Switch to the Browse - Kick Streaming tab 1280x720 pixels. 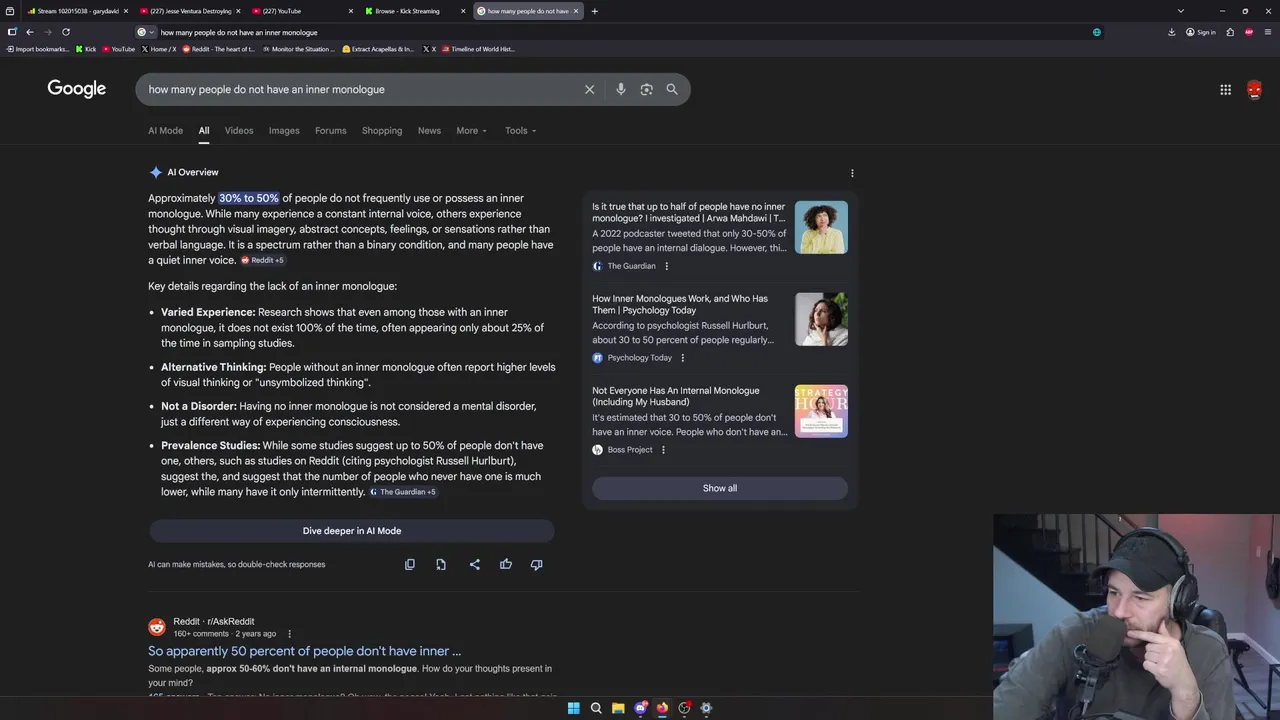413,11
